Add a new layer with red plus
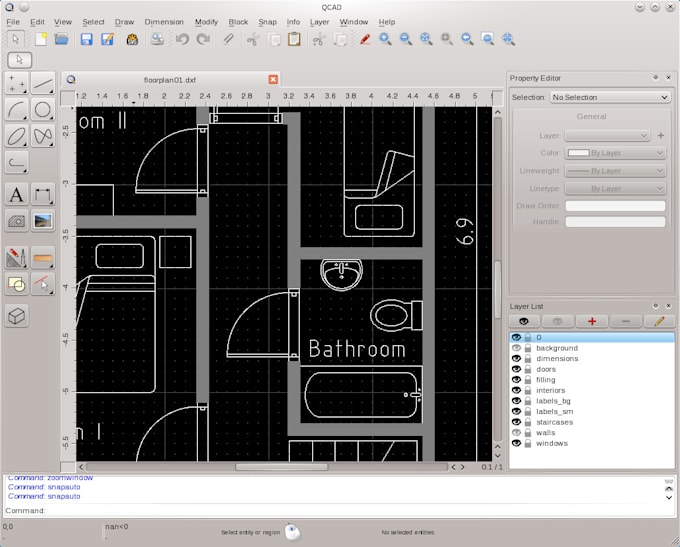Image resolution: width=680 pixels, height=547 pixels. click(592, 321)
